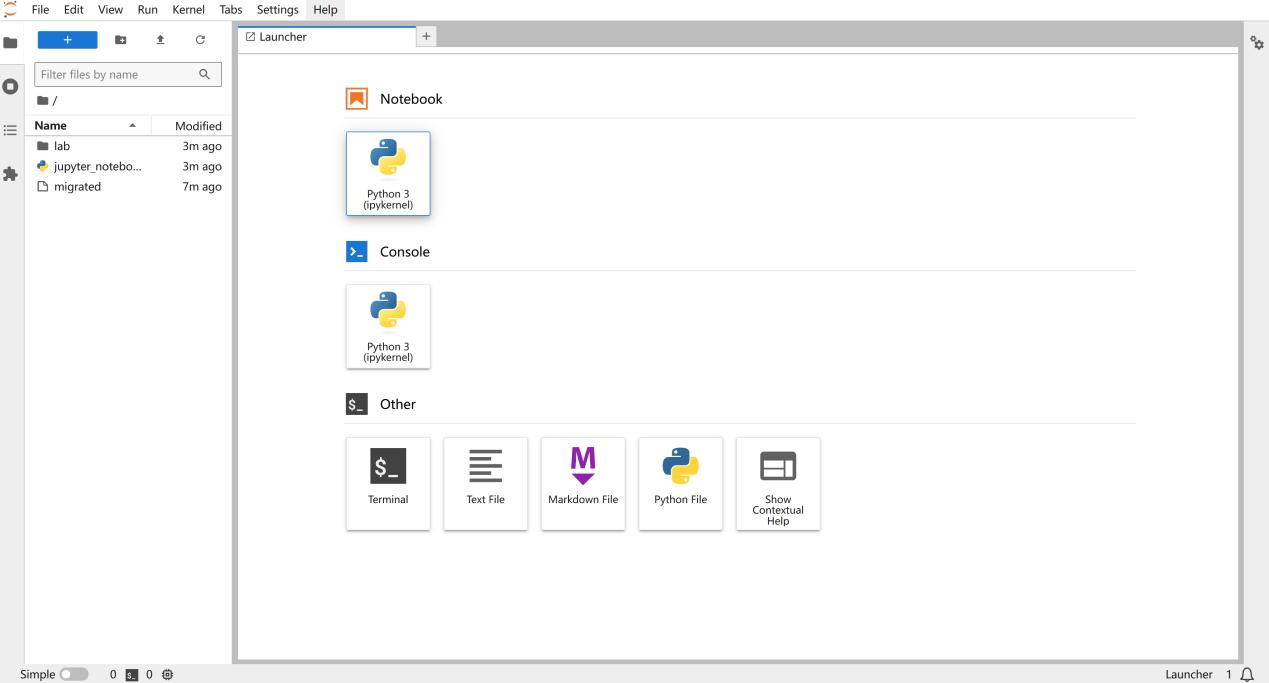
Task: Add a new tab with plus button
Action: coord(427,37)
